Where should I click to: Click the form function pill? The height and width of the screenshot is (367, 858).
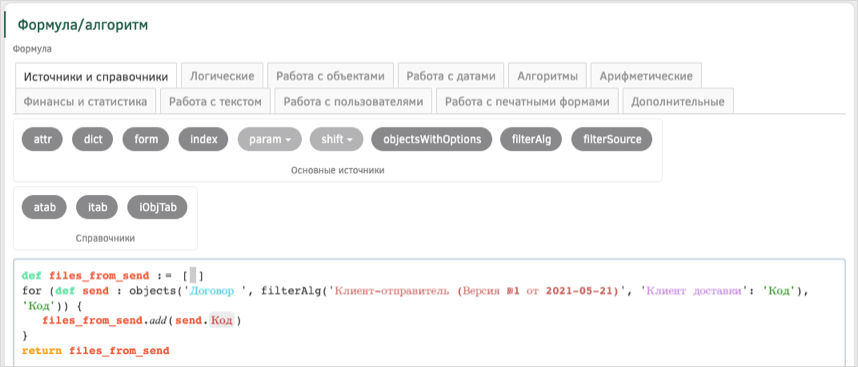pyautogui.click(x=146, y=139)
